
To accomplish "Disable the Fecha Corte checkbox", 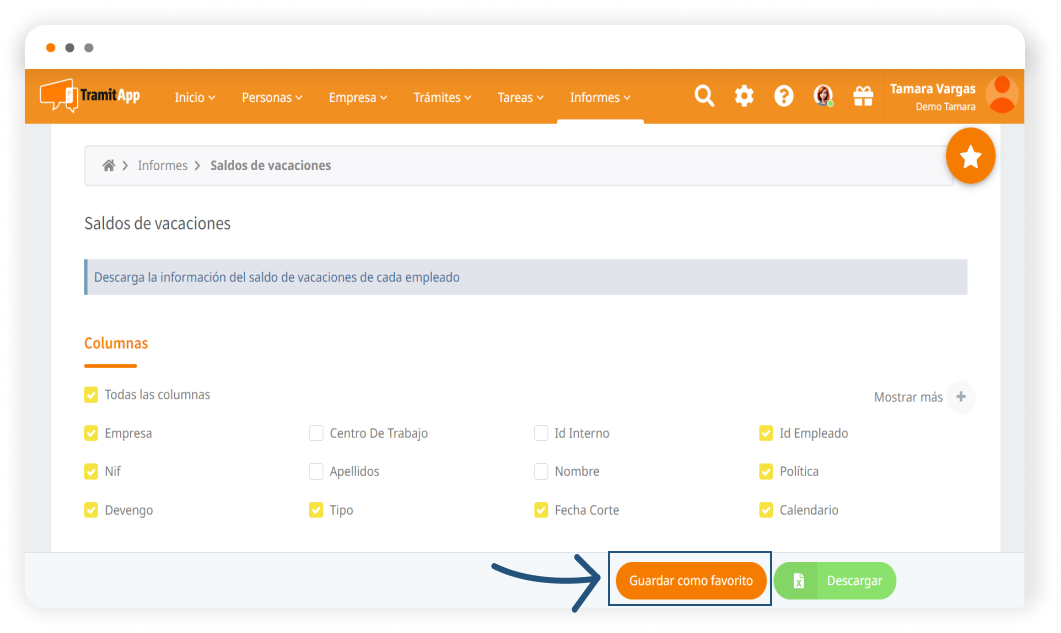I will tap(541, 510).
